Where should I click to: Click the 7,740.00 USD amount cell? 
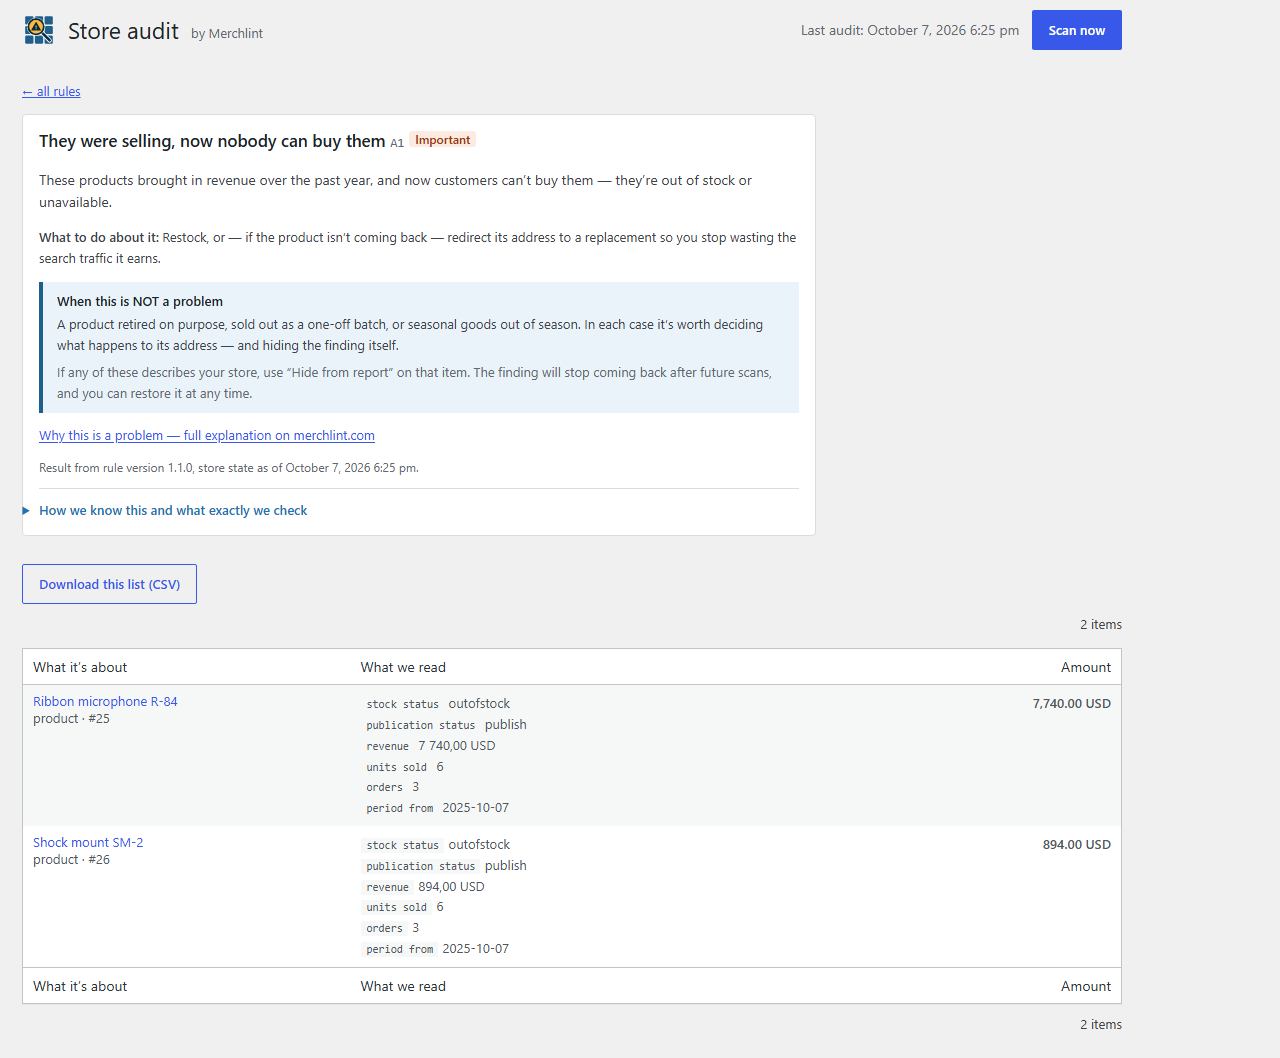coord(1071,703)
